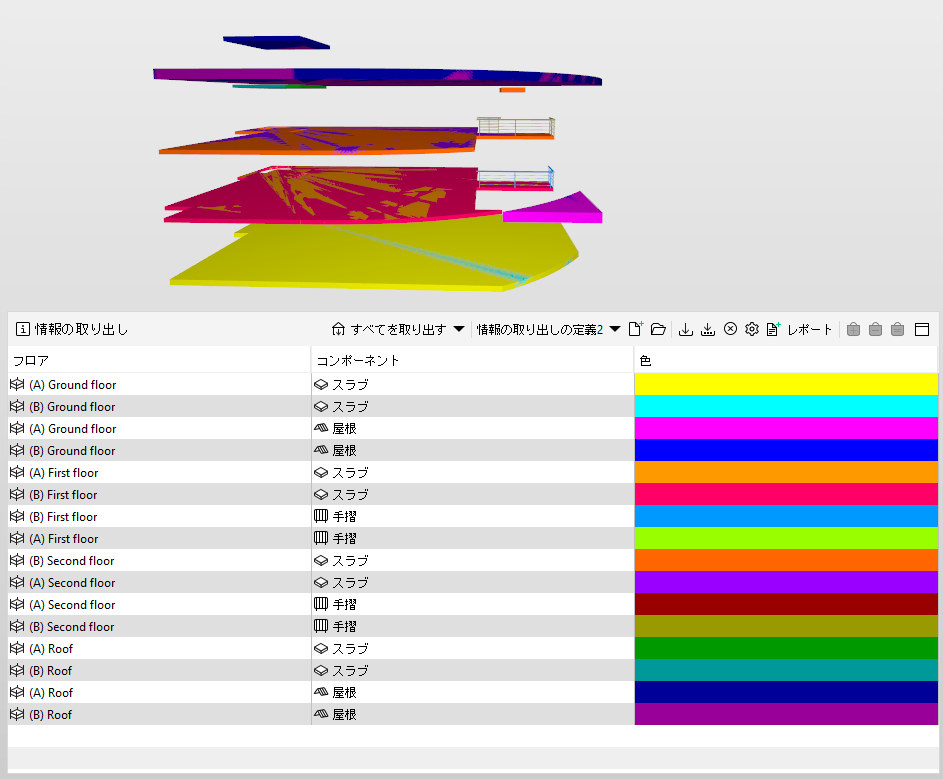The width and height of the screenshot is (943, 779).
Task: Click the download/import arrow icon
Action: point(686,329)
